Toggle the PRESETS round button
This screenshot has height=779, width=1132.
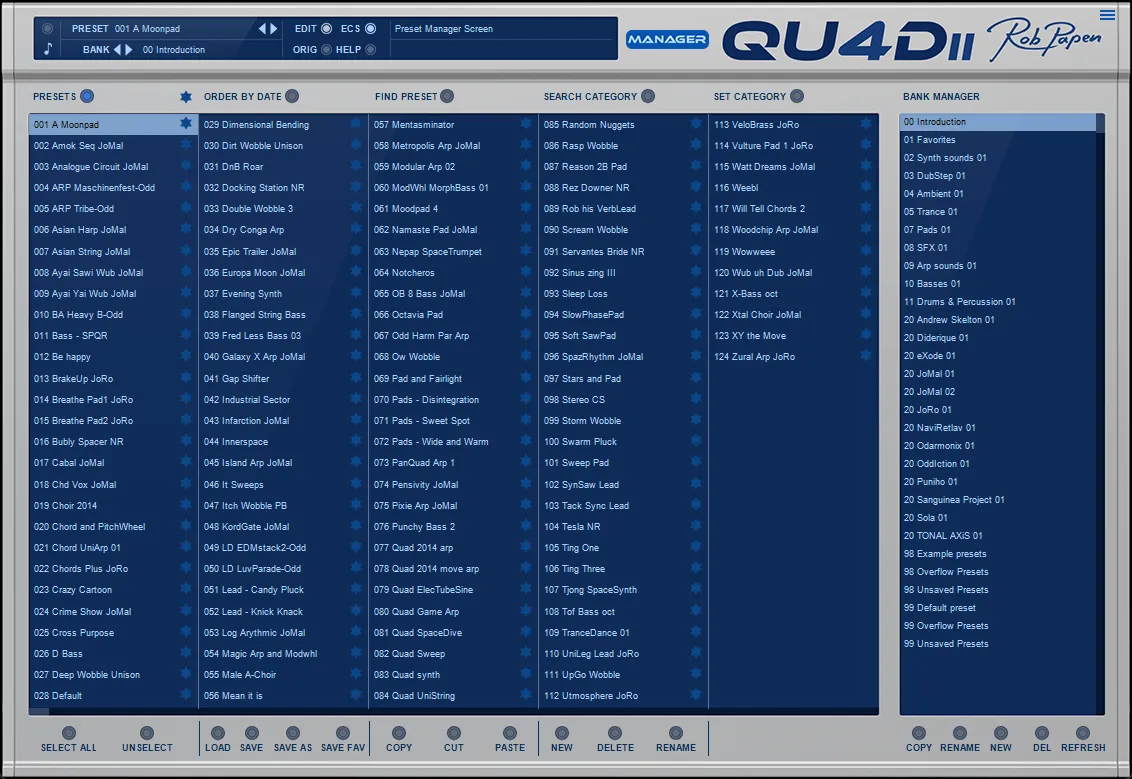coord(87,96)
